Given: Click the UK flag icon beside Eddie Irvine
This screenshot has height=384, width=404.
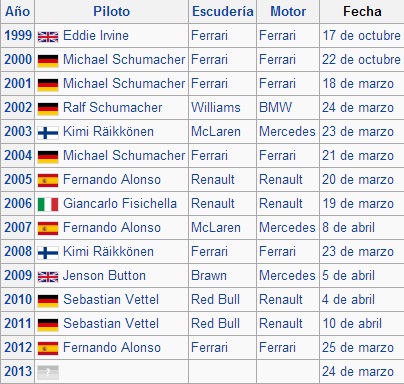Looking at the screenshot, I should 48,36.
